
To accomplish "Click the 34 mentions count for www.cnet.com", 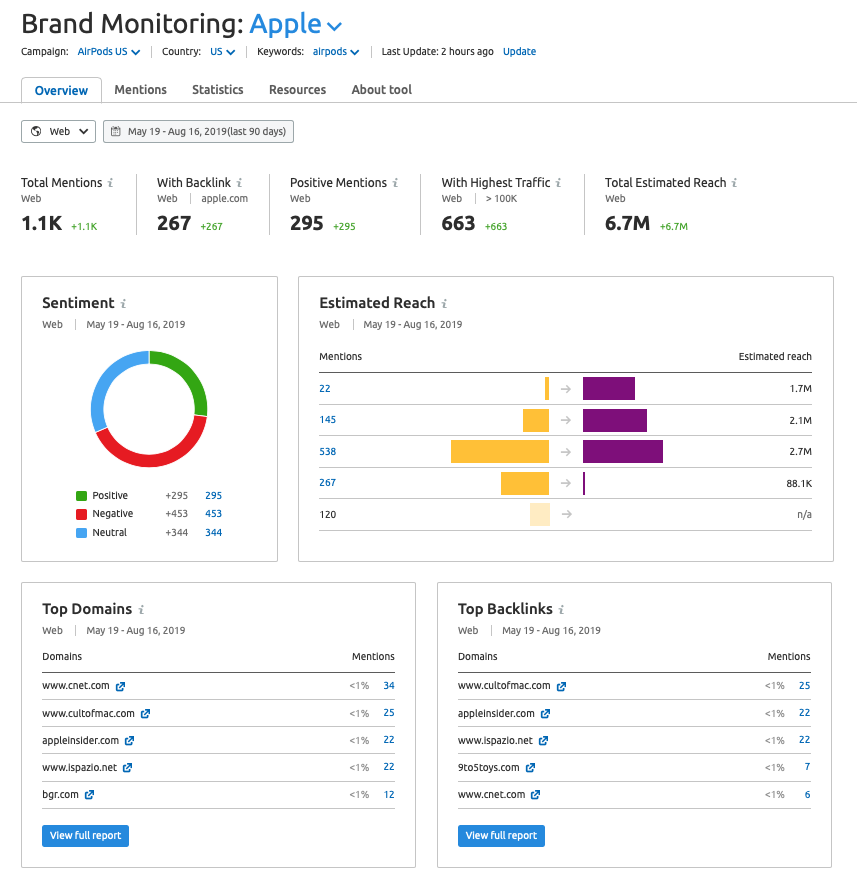I will pos(389,686).
